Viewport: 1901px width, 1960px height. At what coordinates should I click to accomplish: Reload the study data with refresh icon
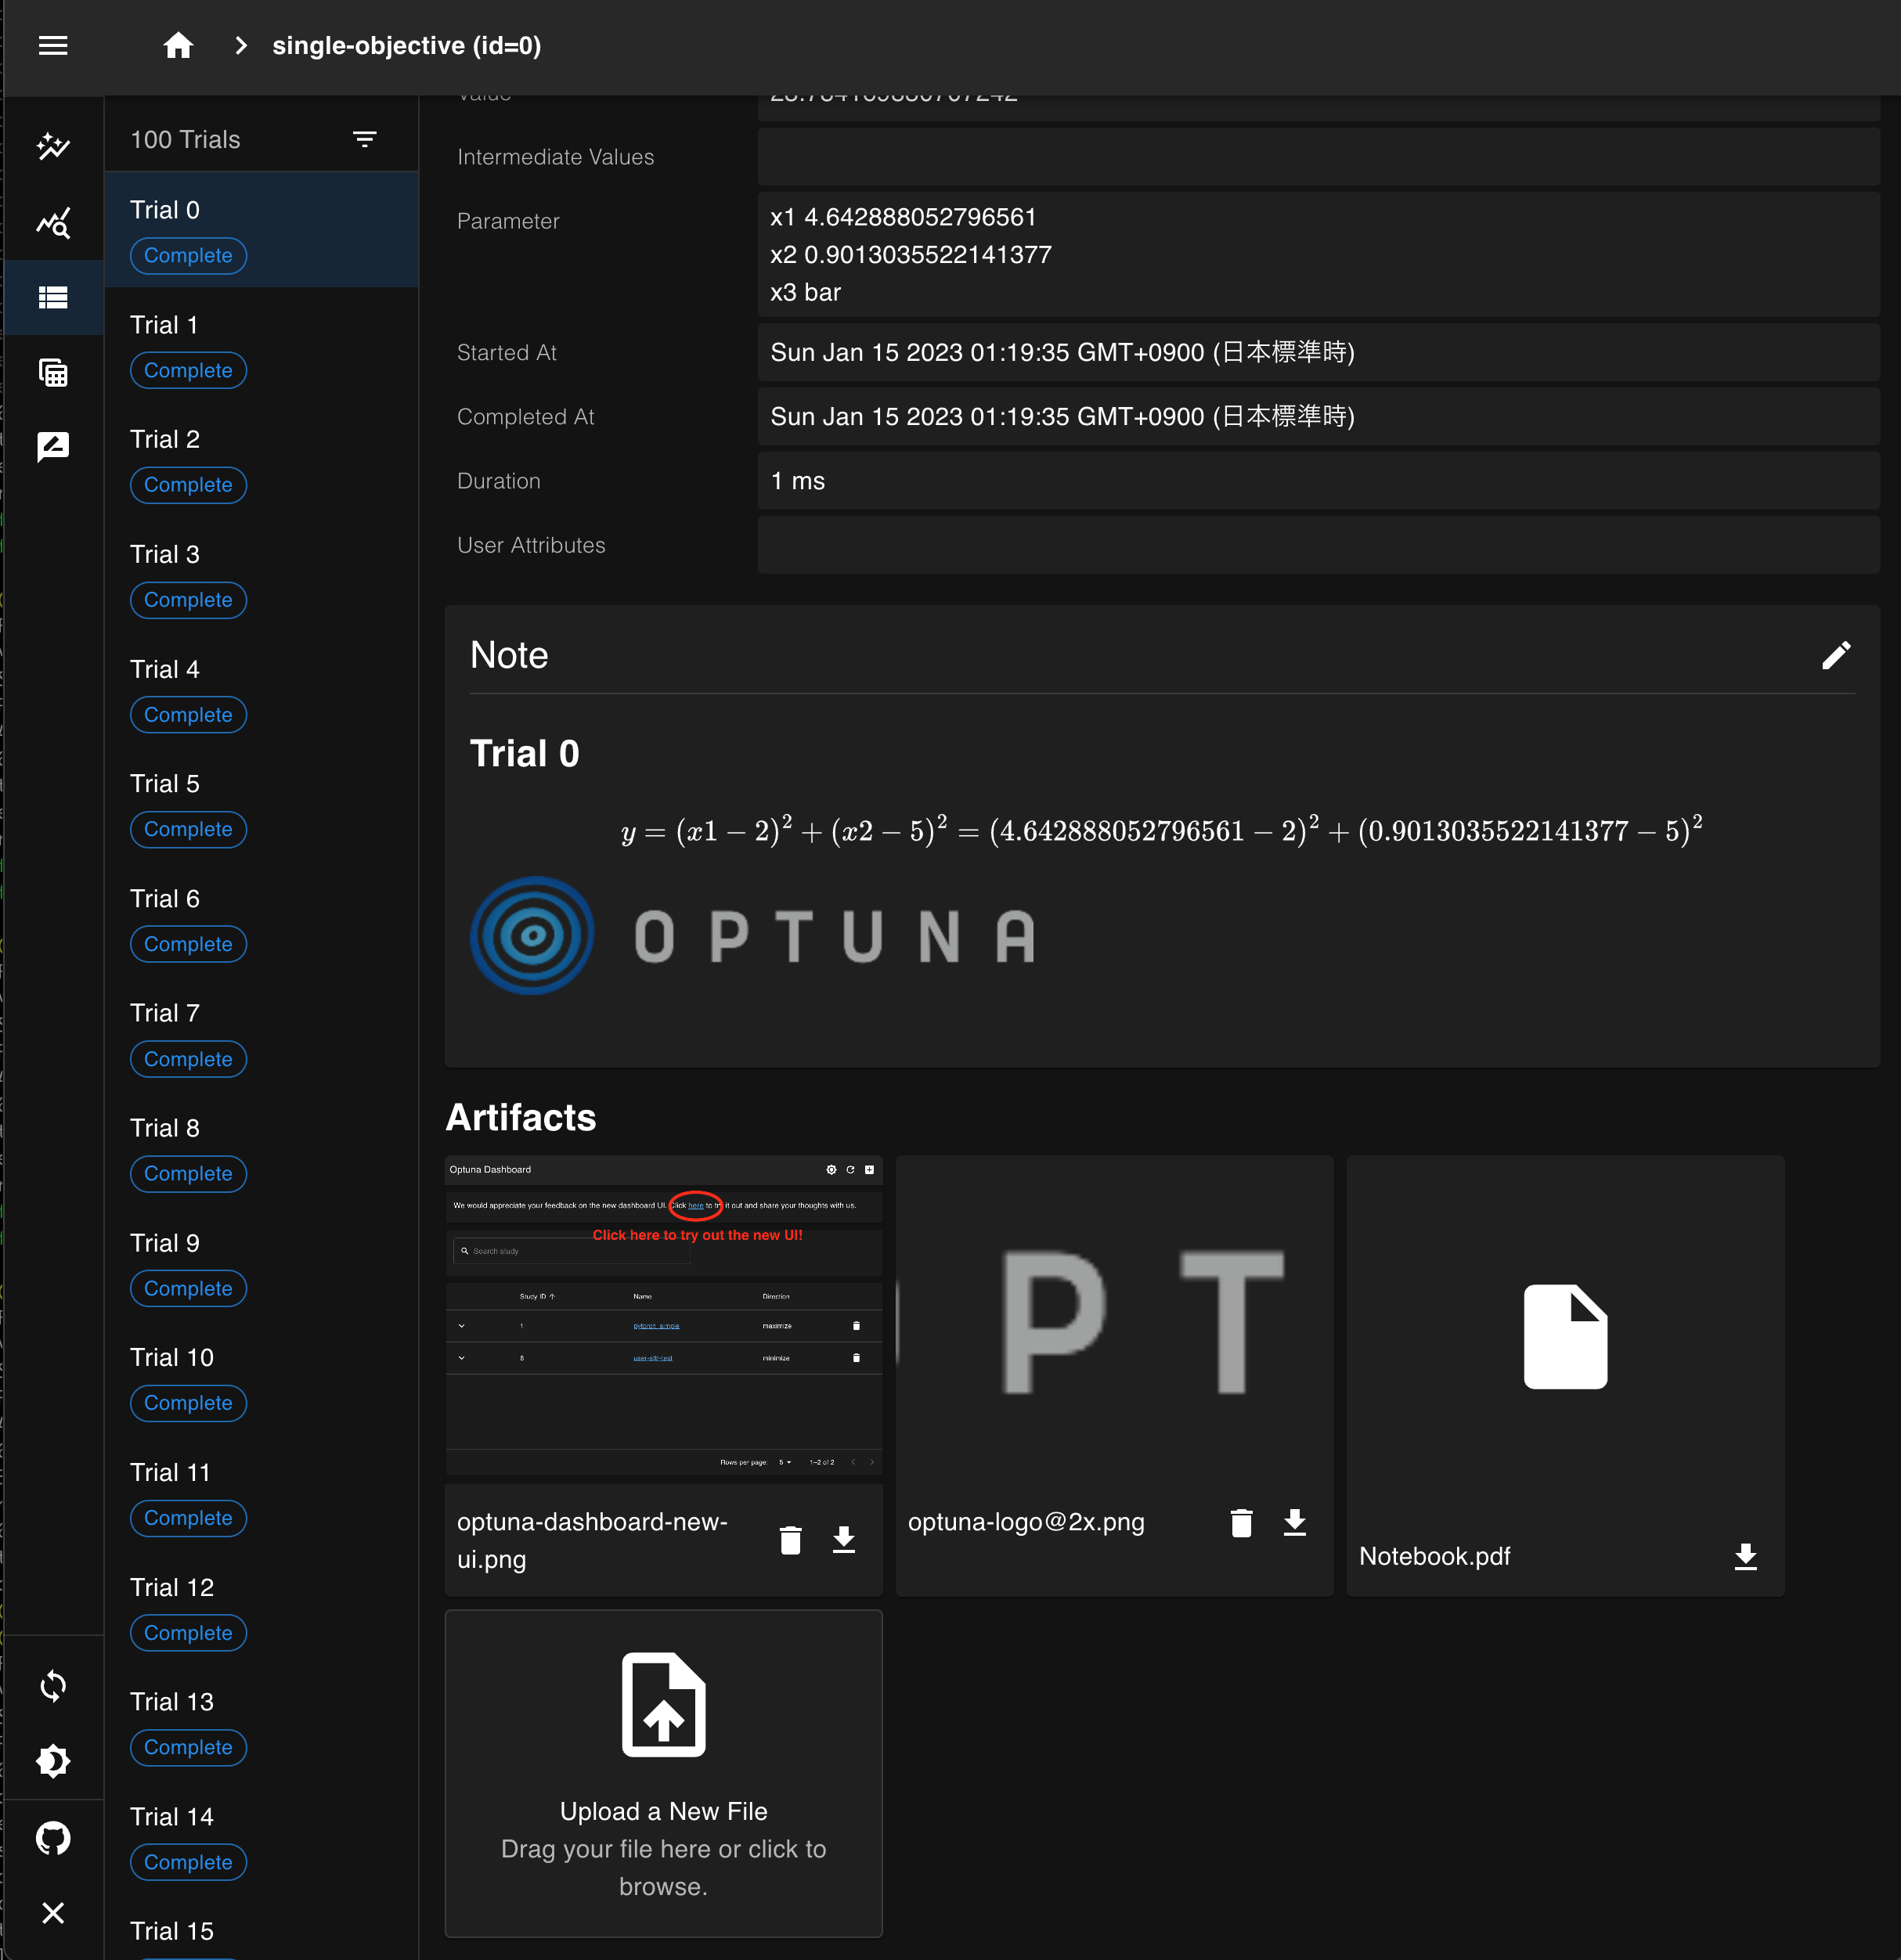(x=55, y=1686)
